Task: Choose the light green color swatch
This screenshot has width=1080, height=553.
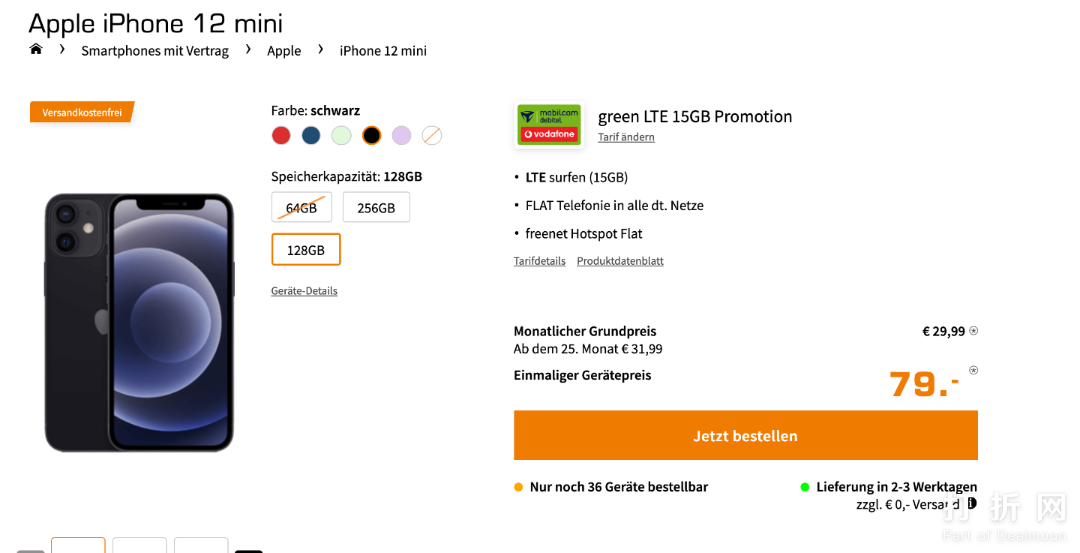Action: click(341, 135)
